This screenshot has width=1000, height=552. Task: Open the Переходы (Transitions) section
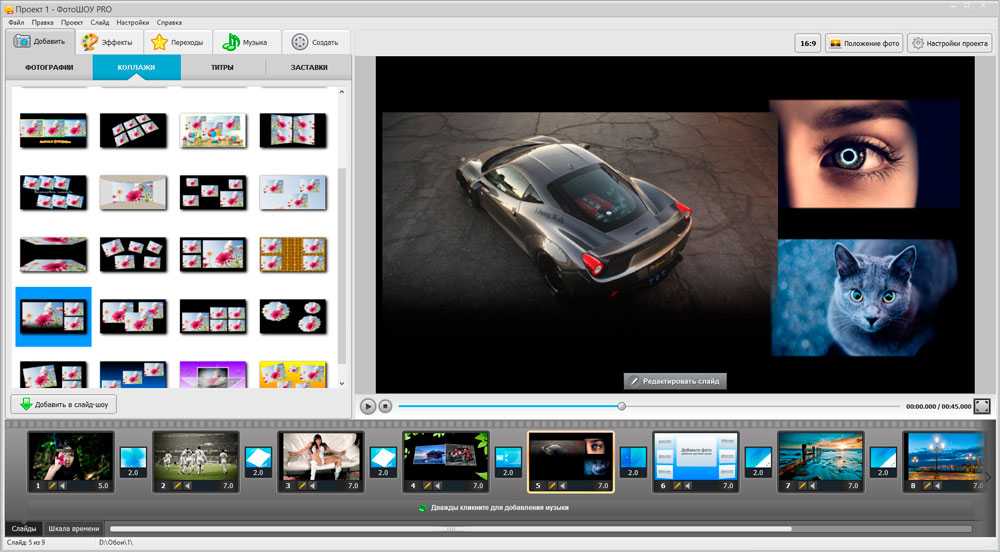point(177,42)
